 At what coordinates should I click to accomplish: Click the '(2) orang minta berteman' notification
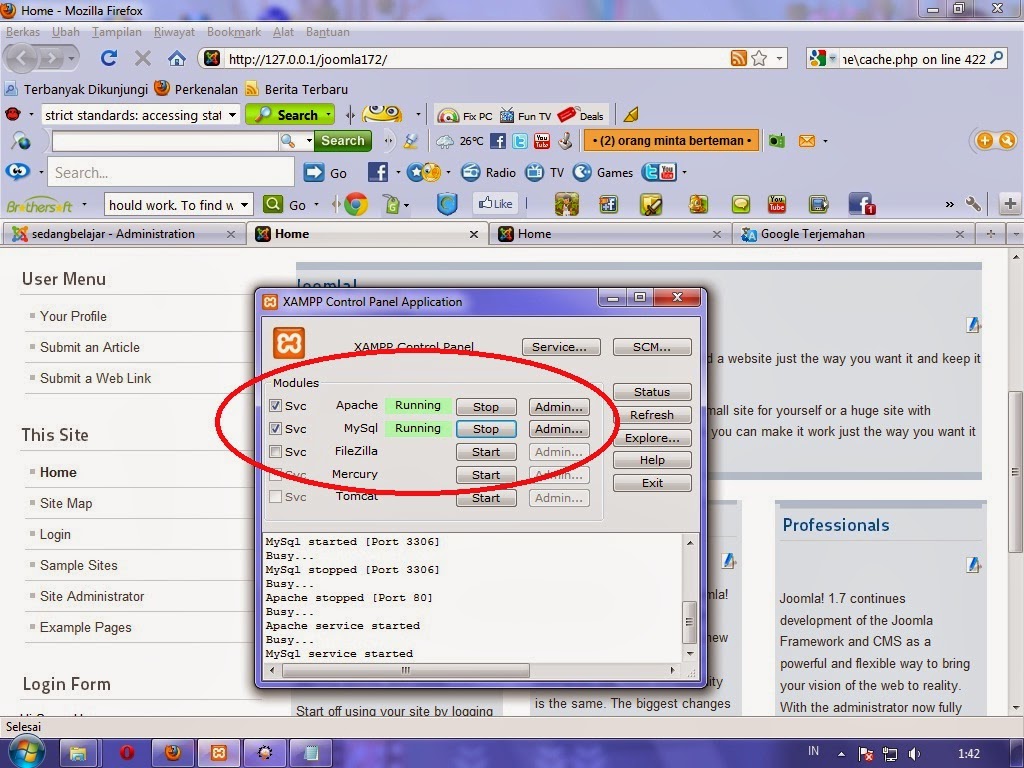671,141
